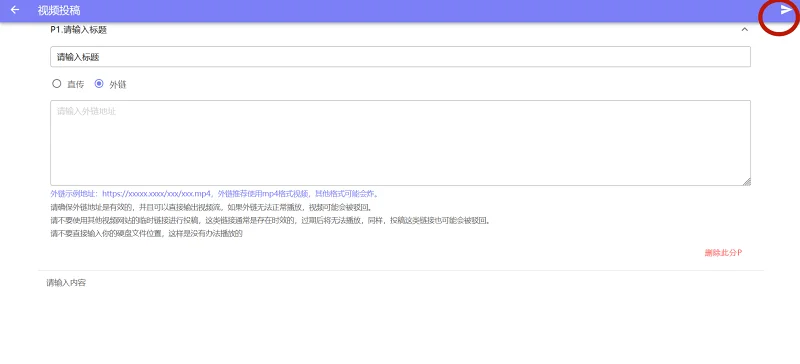The height and width of the screenshot is (364, 800).
Task: Select the 外链 external link option
Action: pos(99,84)
